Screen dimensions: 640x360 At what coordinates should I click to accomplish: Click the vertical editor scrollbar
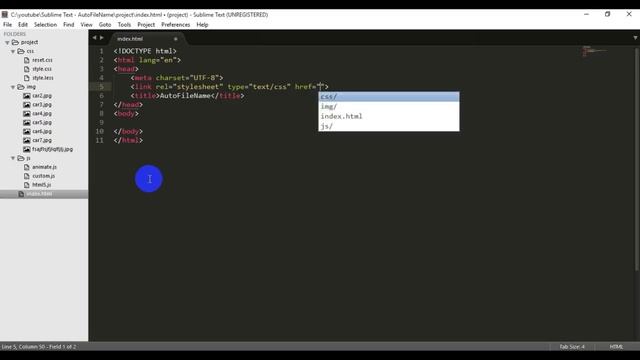(x=637, y=159)
